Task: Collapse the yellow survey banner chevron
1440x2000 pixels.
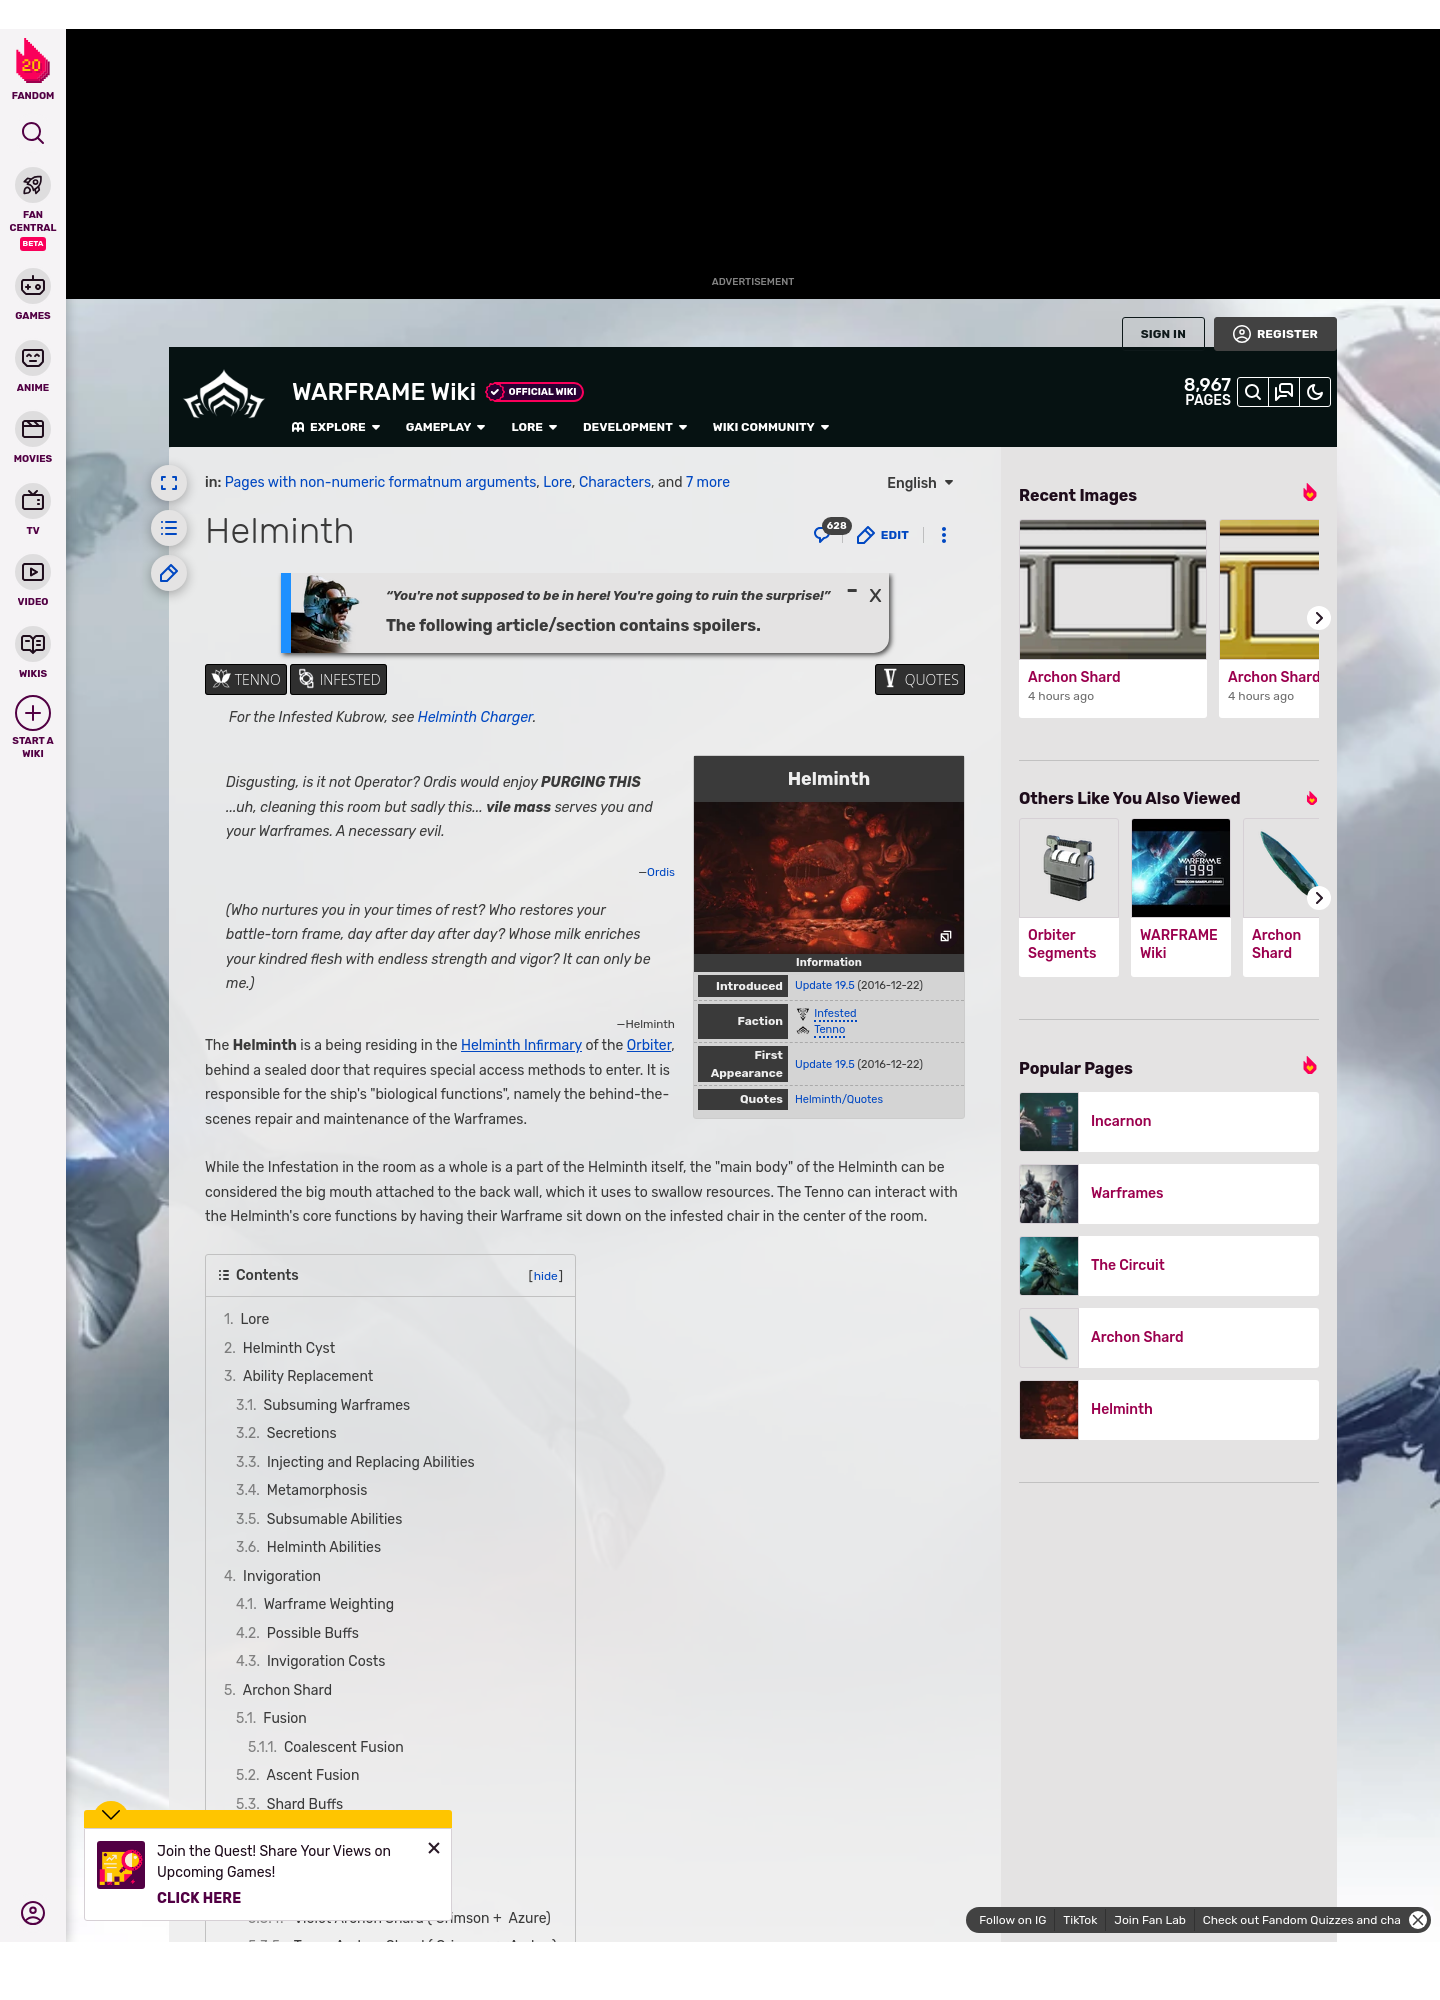Action: tap(111, 1813)
